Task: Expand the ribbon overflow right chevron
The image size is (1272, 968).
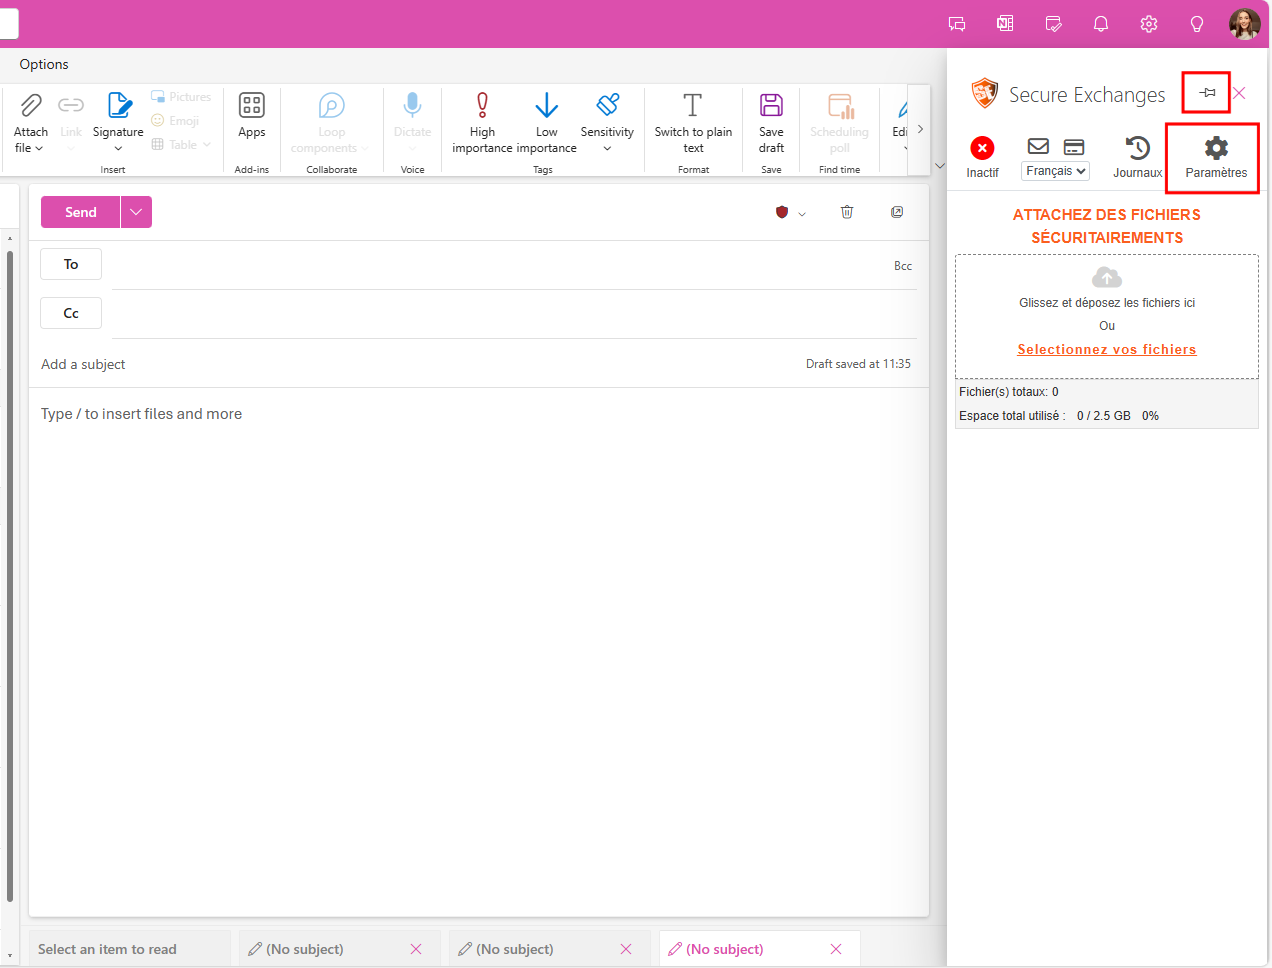Action: (x=920, y=129)
